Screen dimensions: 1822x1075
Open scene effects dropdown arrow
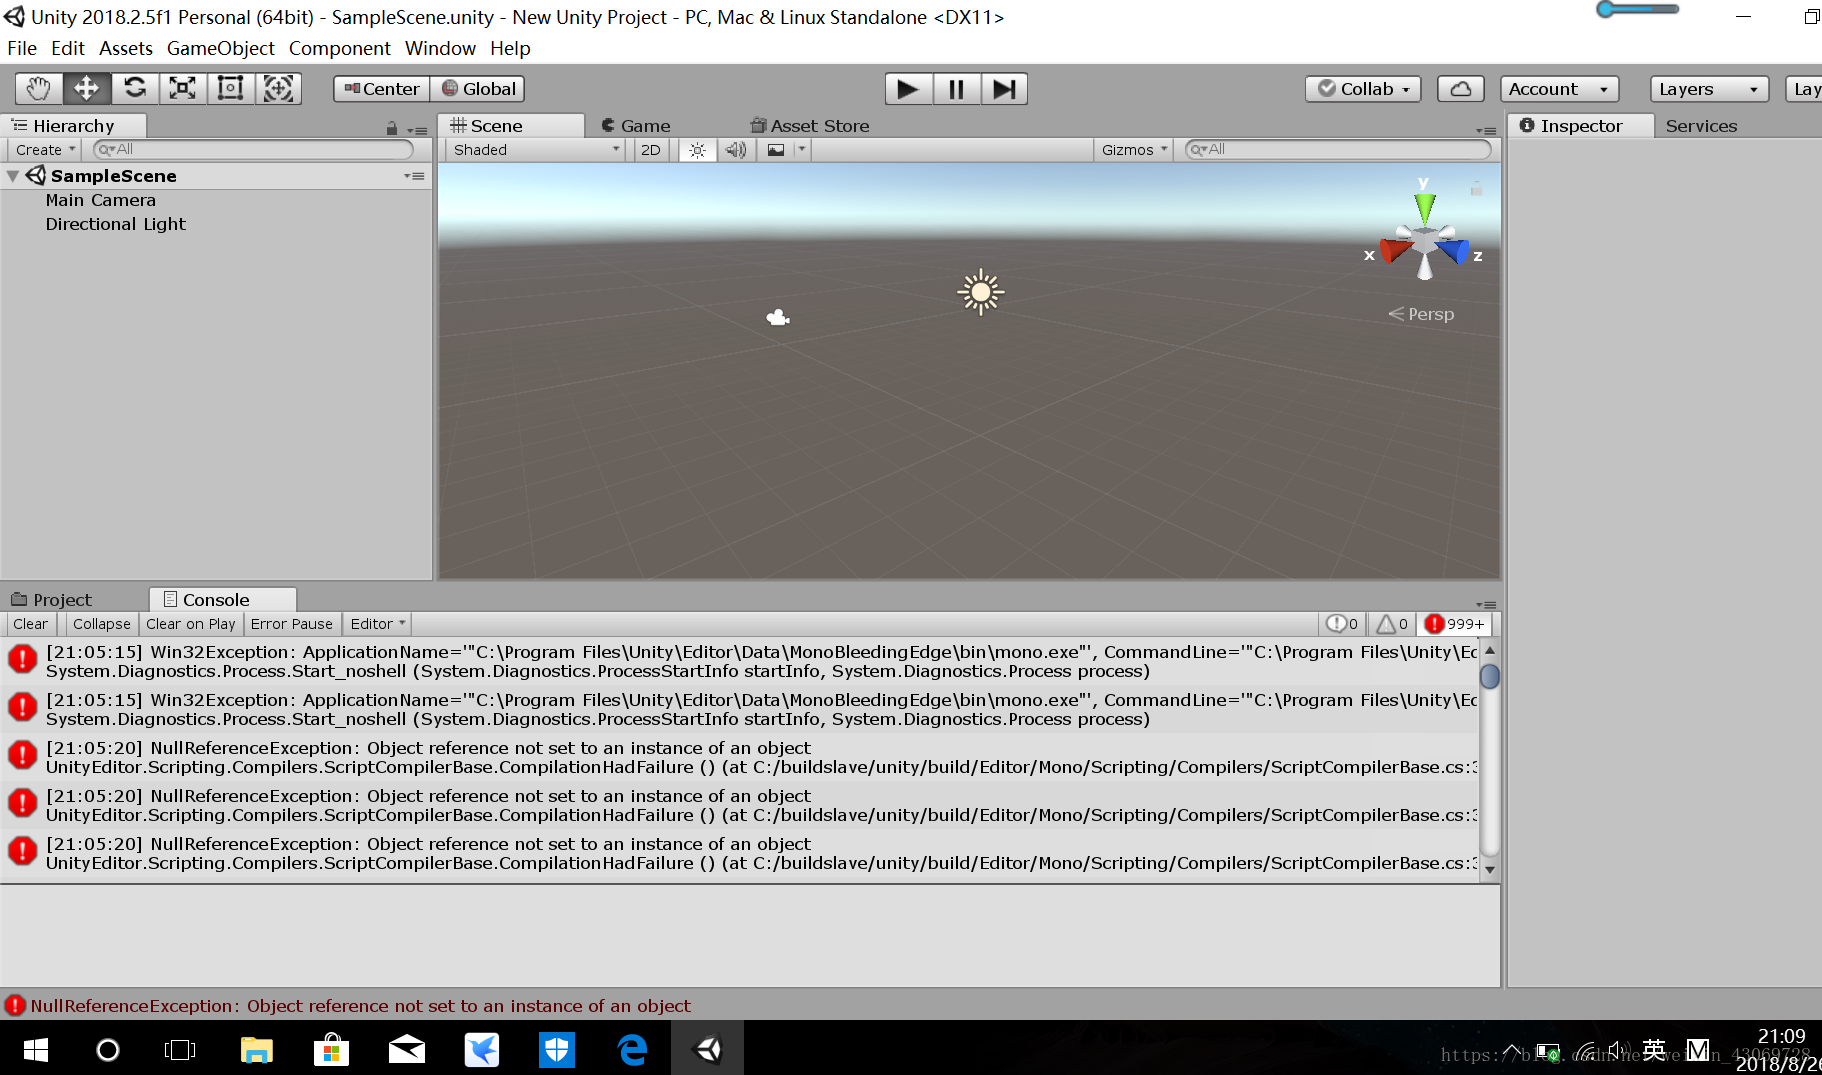pos(801,150)
